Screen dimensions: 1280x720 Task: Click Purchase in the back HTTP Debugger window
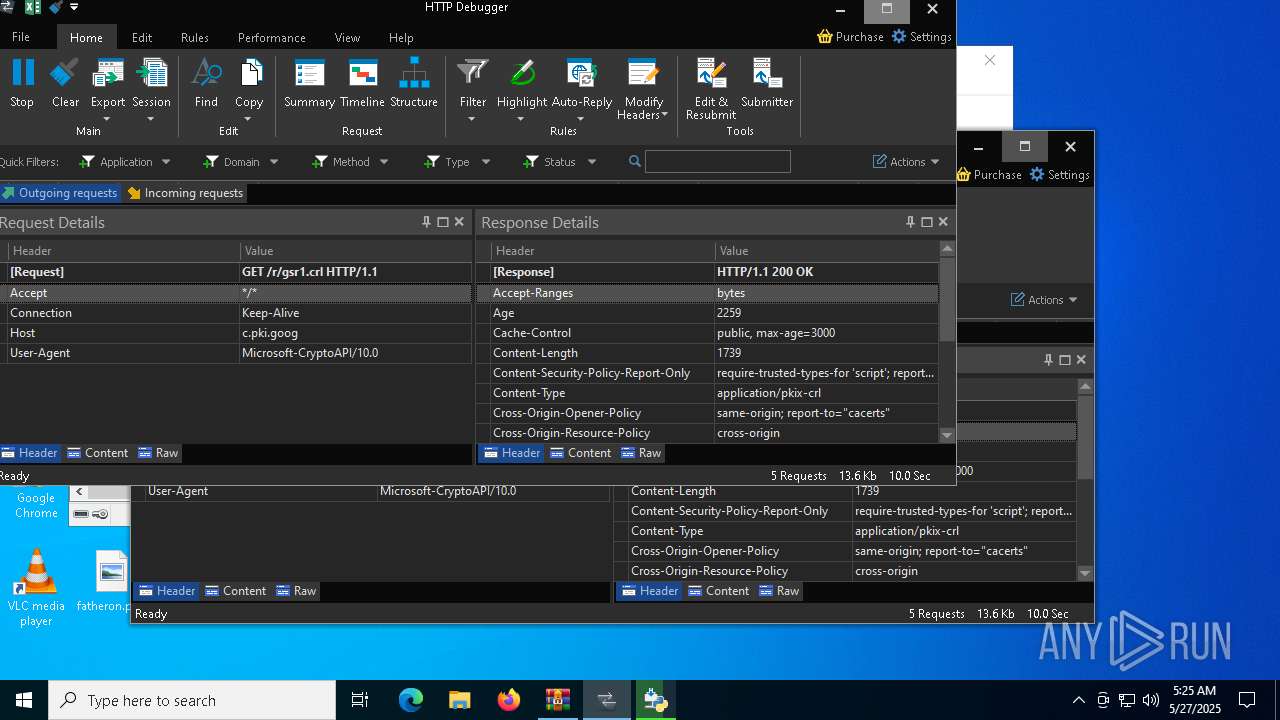coord(989,175)
